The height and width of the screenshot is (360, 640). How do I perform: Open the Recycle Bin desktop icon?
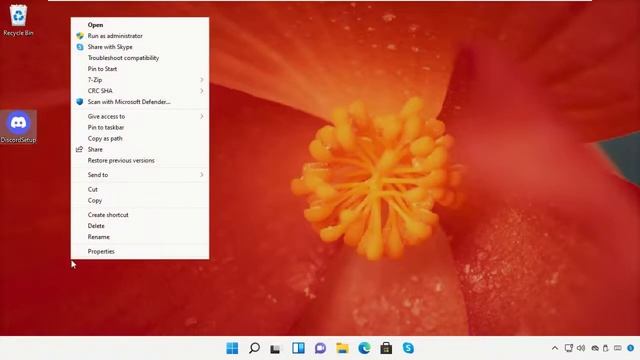(x=18, y=20)
